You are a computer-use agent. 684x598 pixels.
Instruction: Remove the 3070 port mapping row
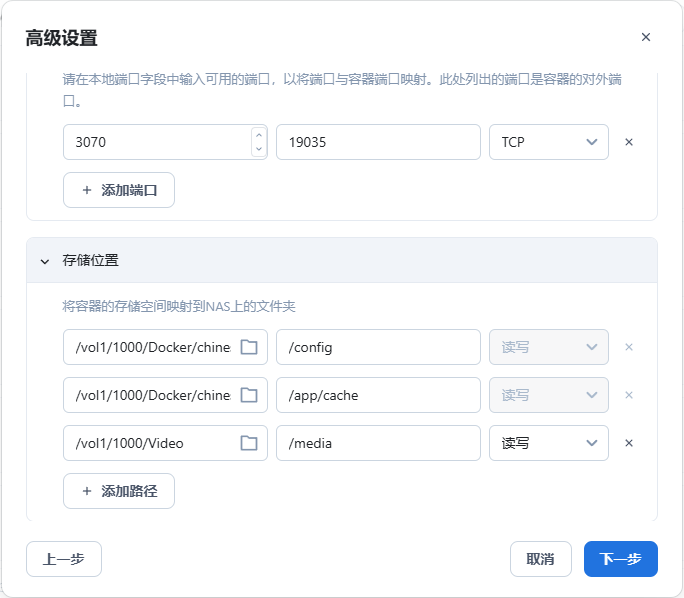coord(629,142)
